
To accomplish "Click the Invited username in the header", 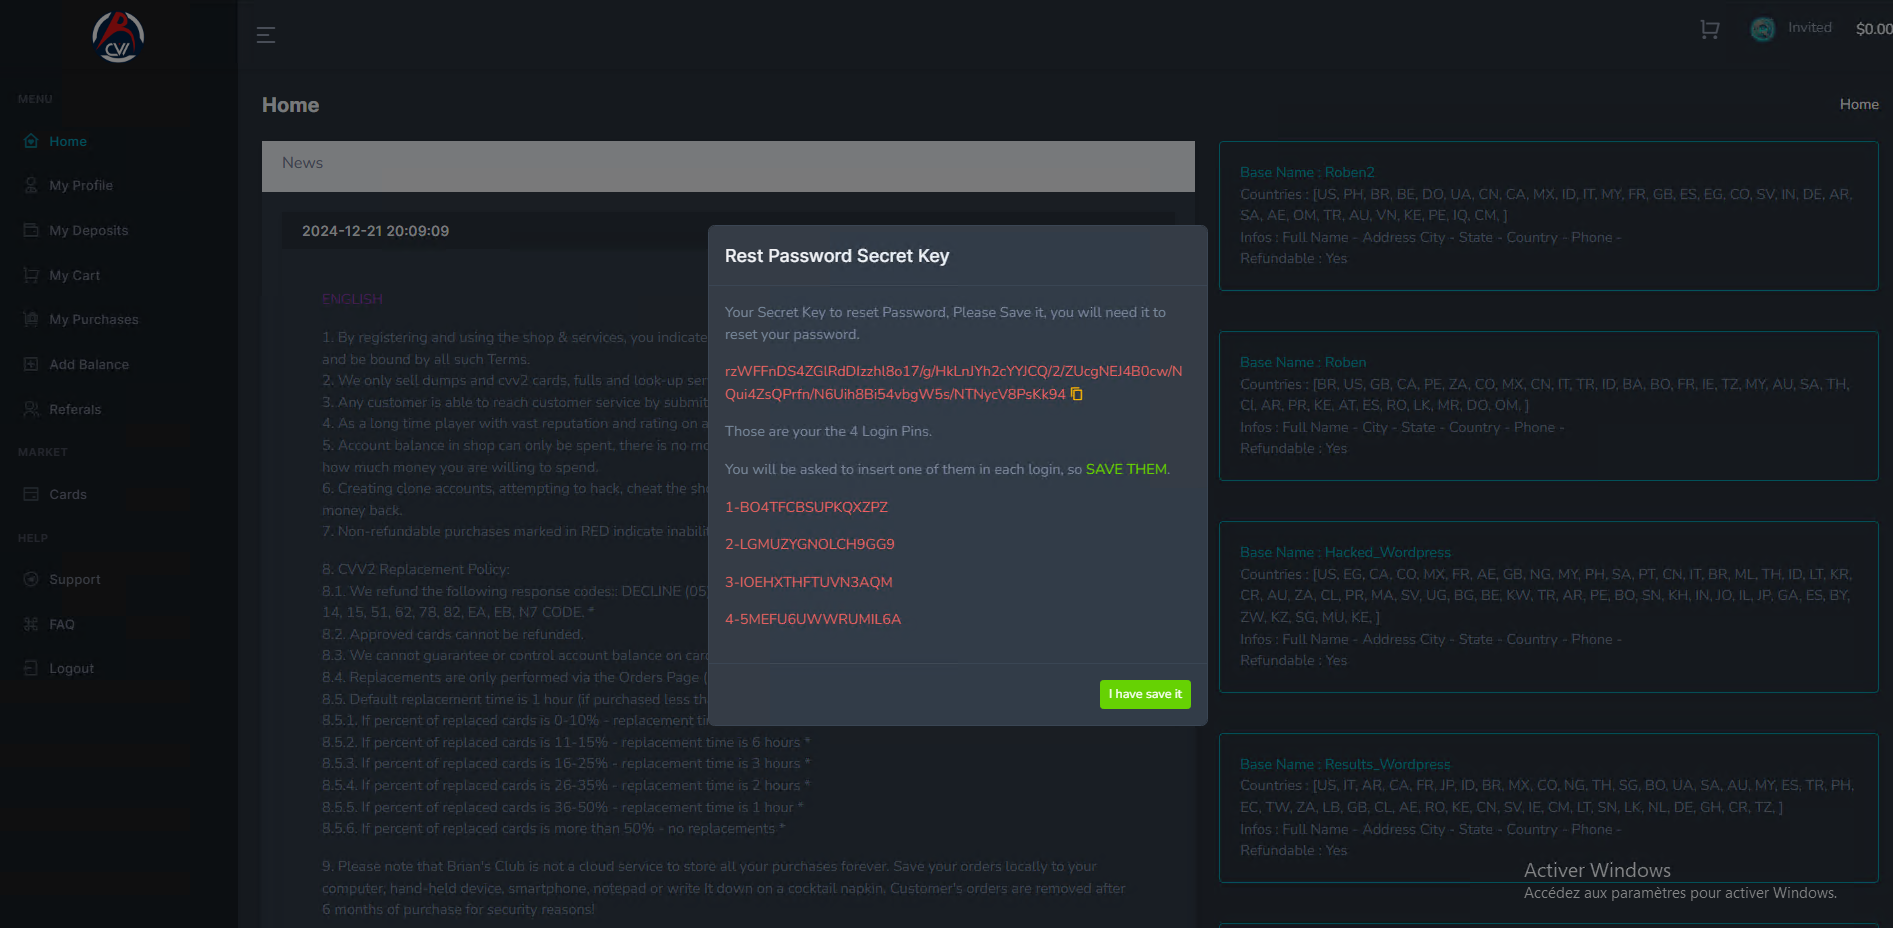I will (1810, 28).
